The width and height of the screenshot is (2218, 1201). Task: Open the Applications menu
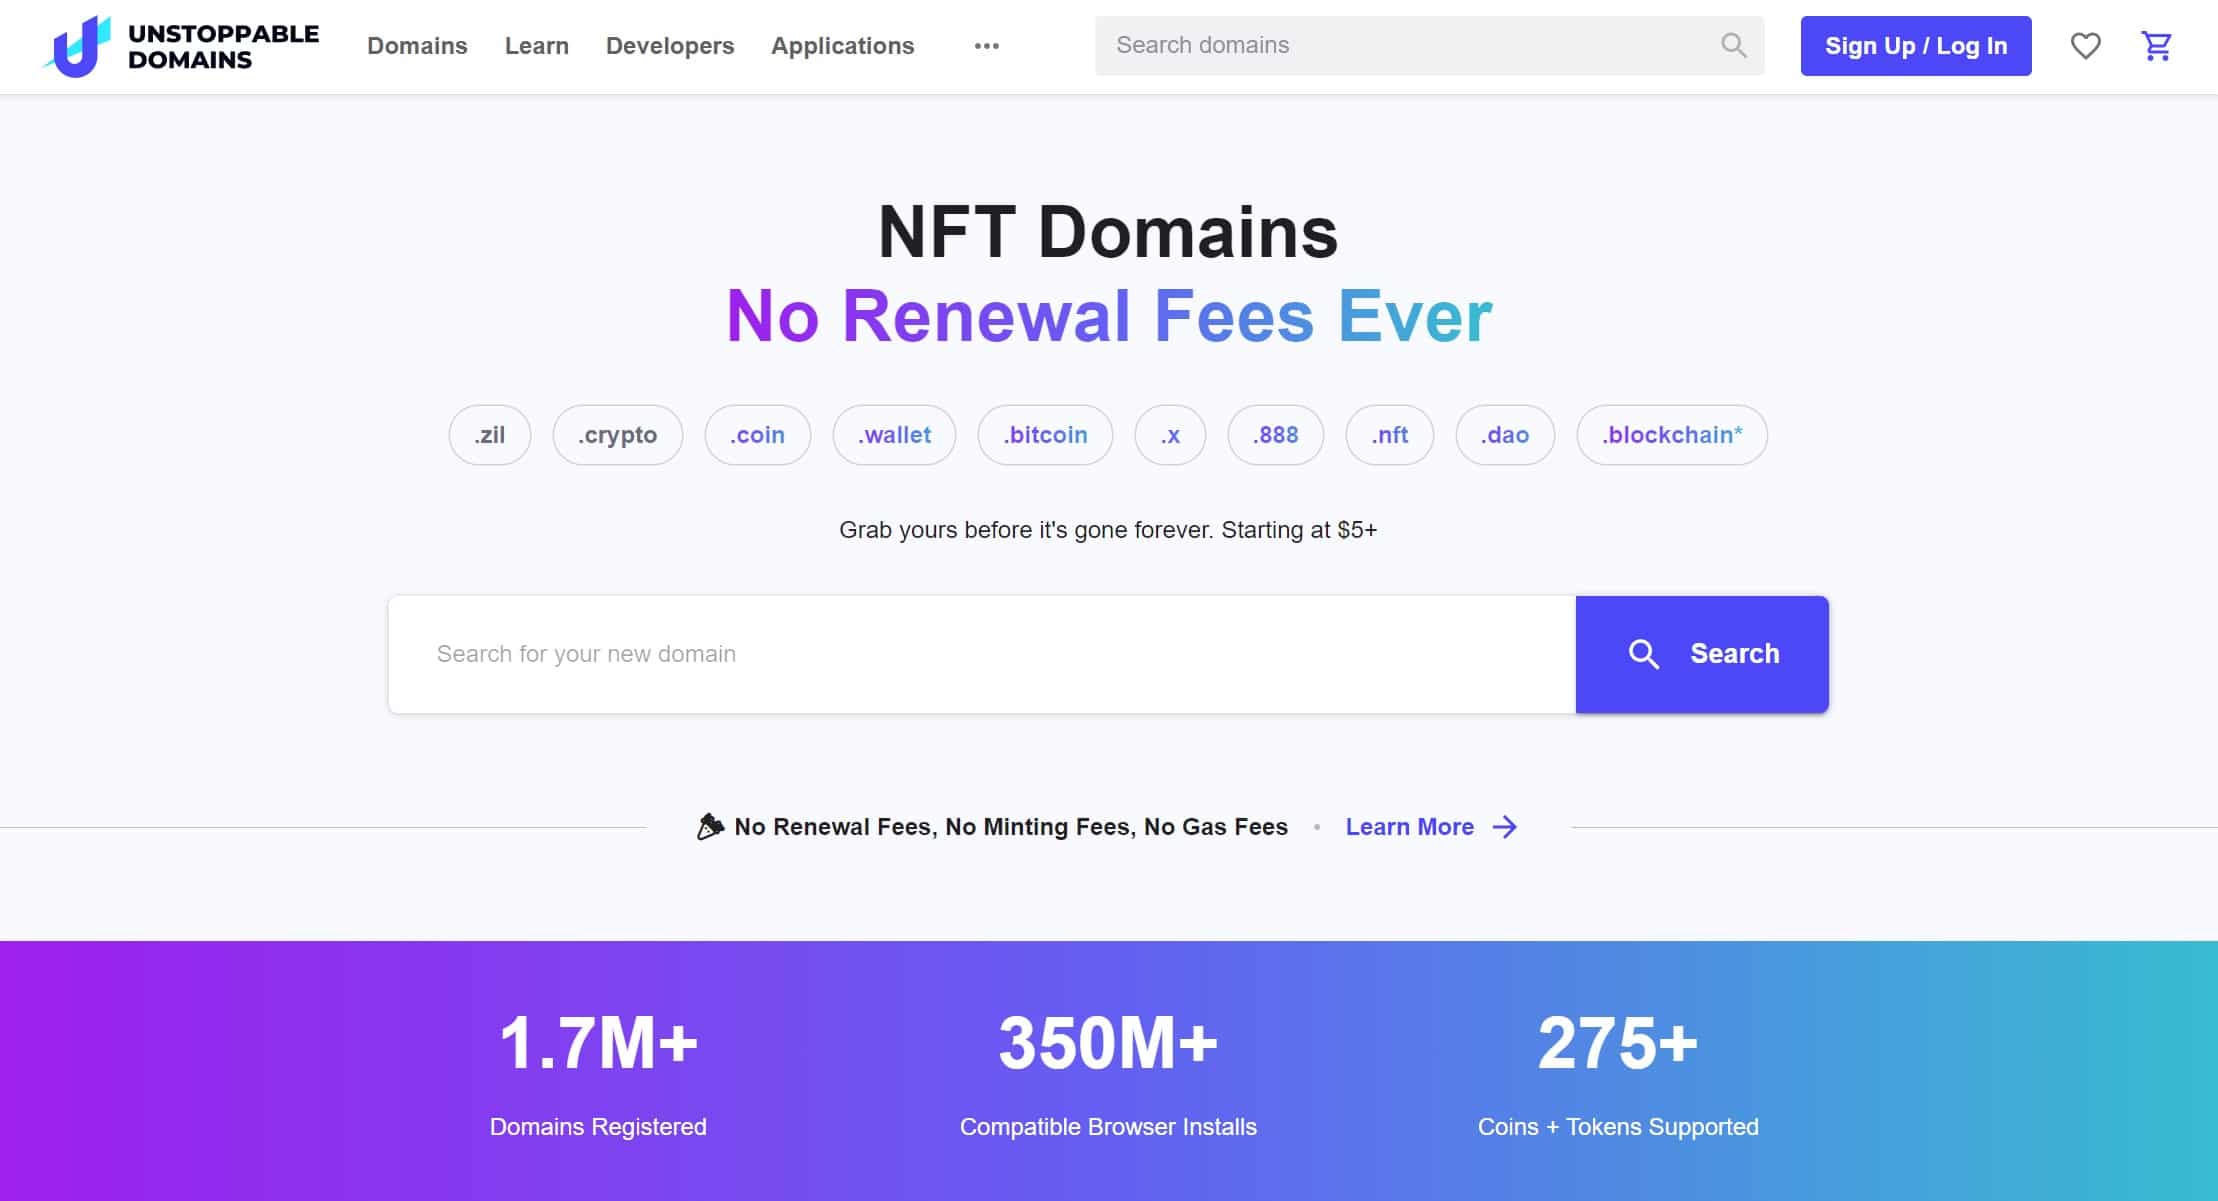[x=842, y=46]
